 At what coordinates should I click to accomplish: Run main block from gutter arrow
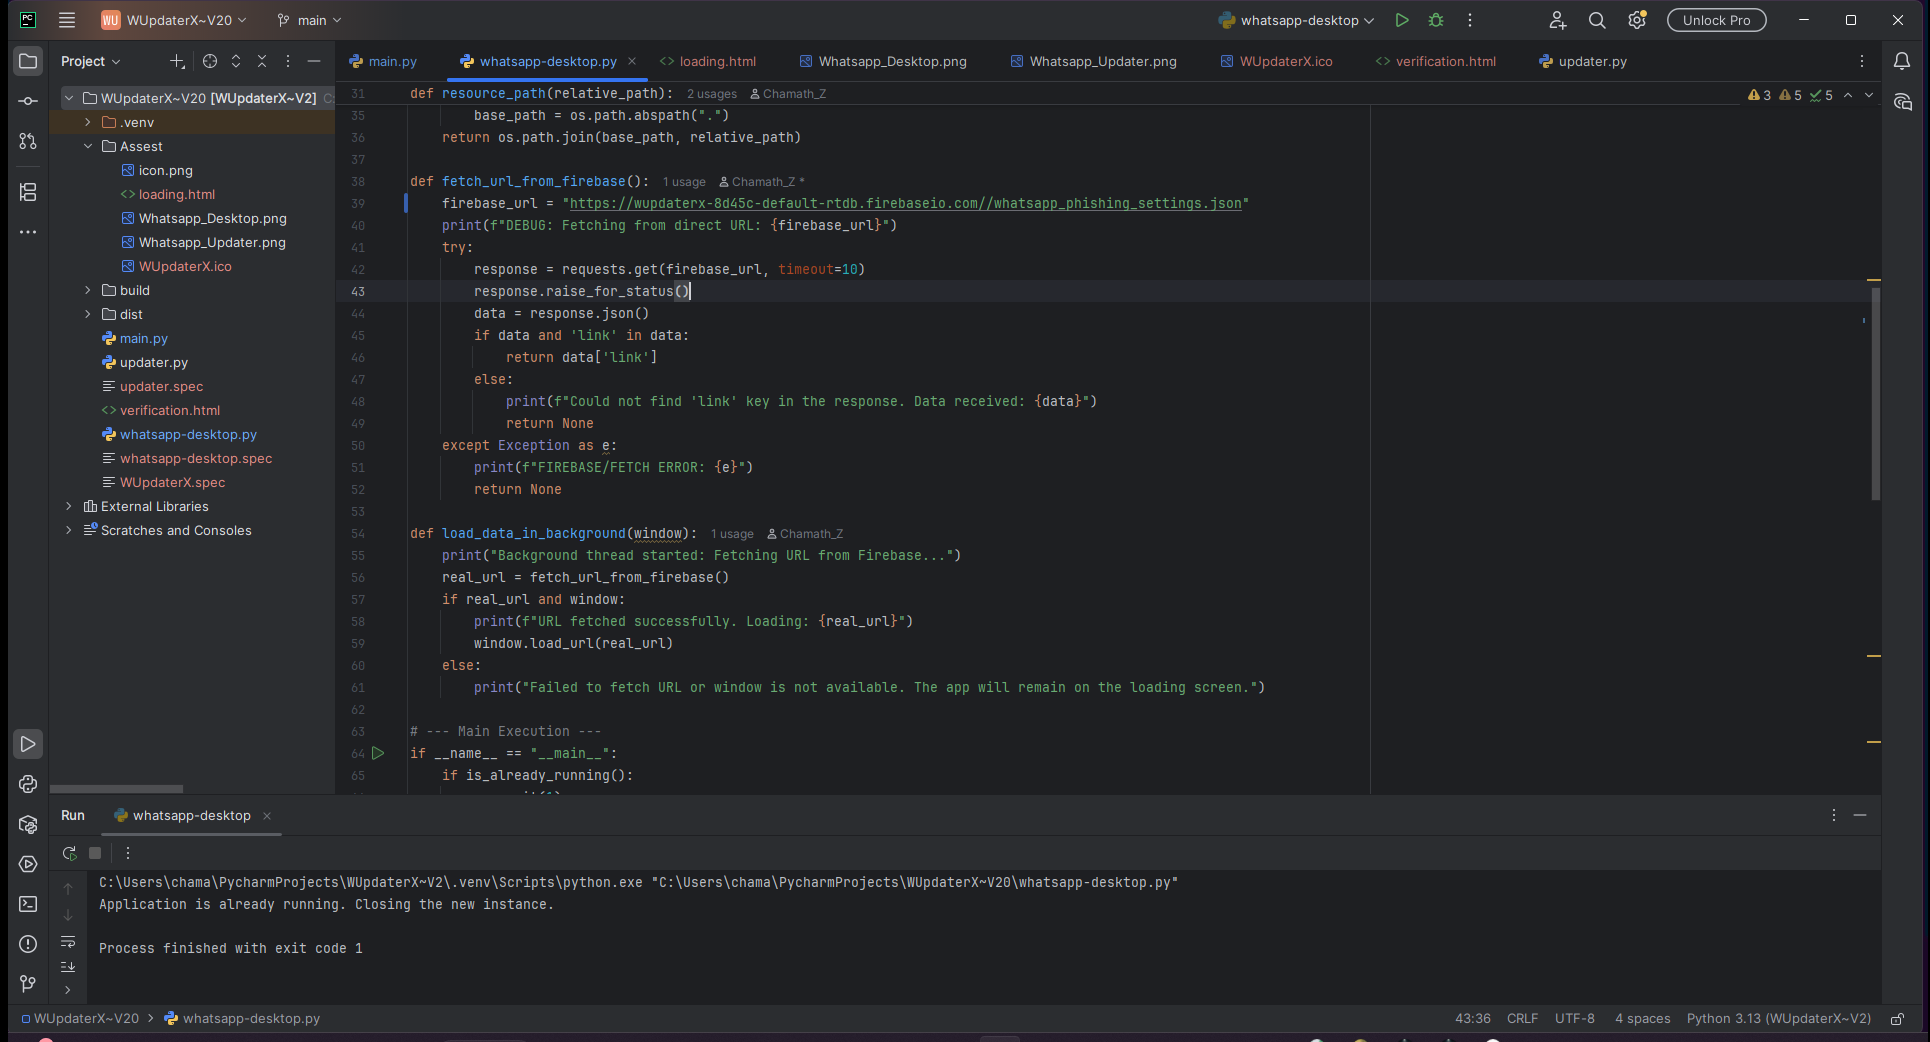378,753
